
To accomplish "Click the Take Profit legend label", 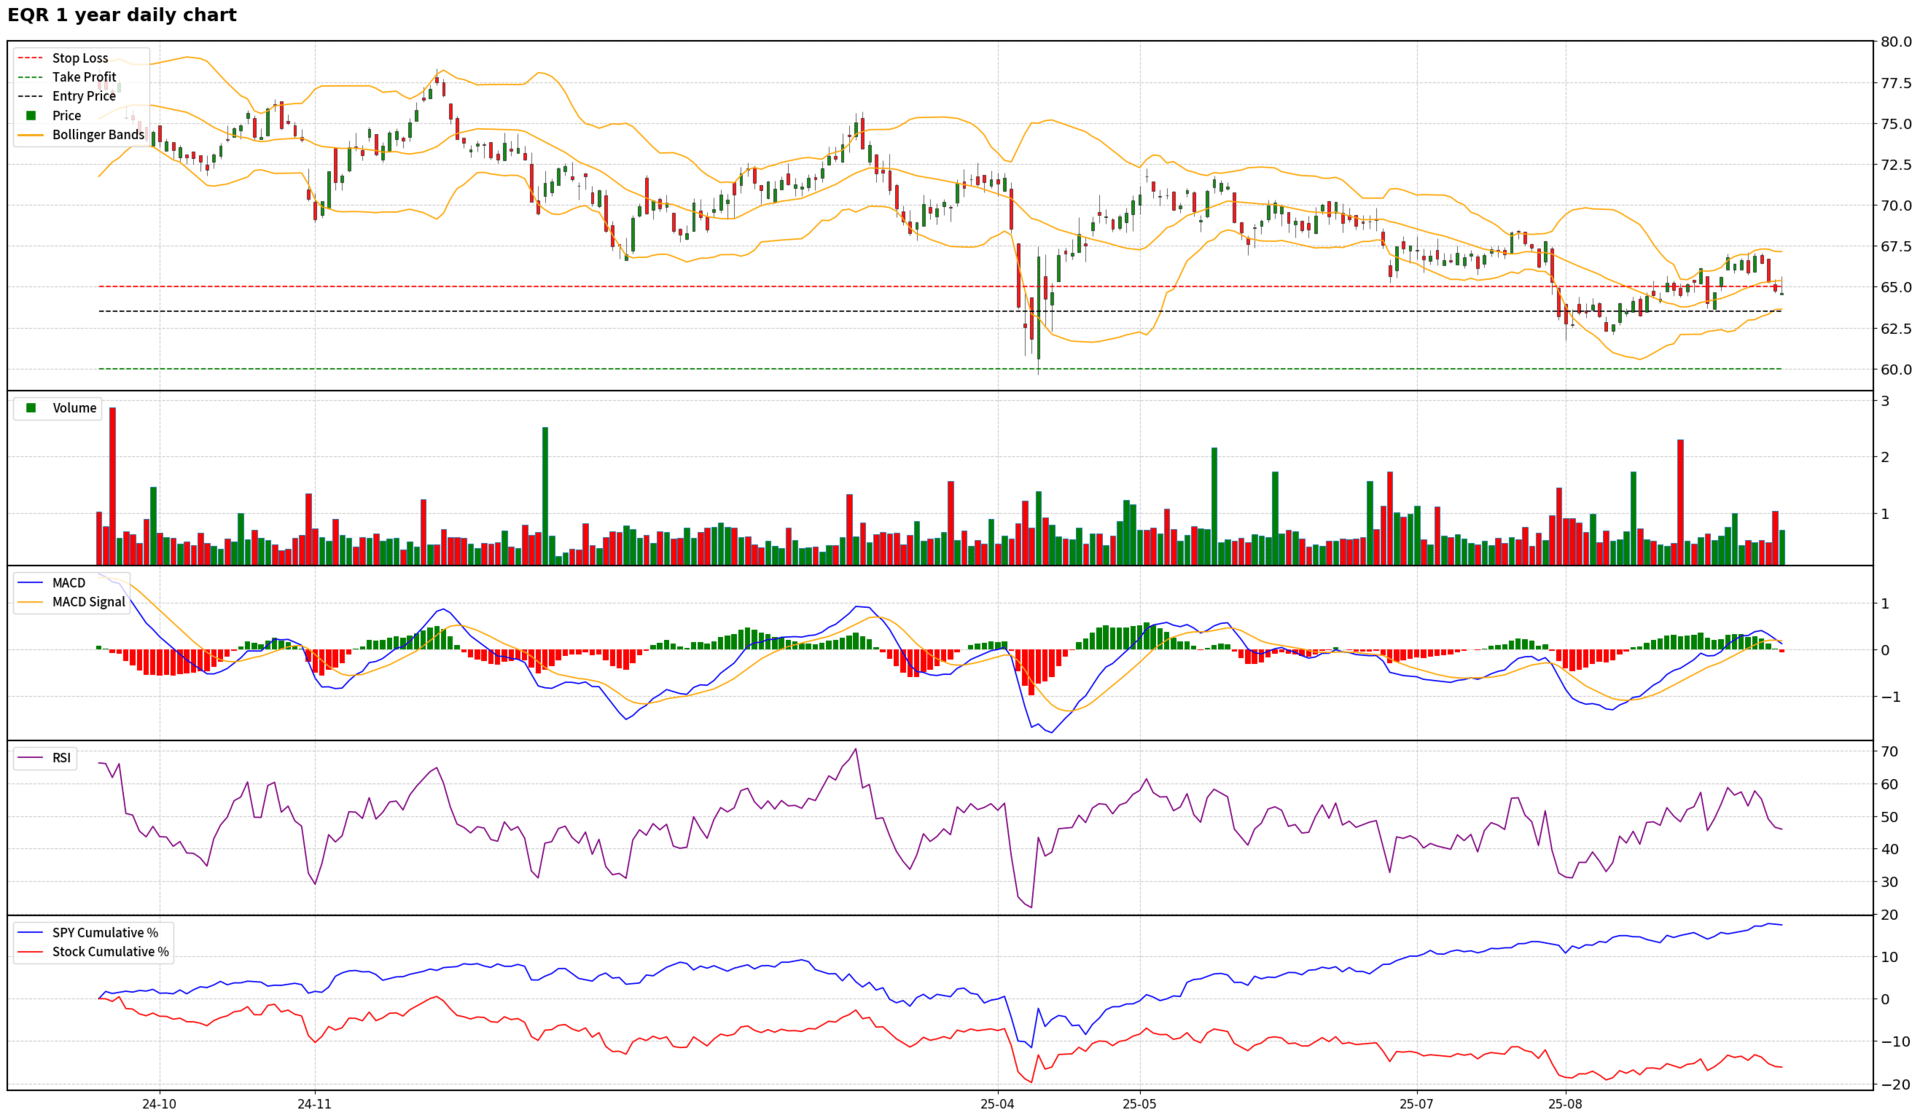I will pyautogui.click(x=84, y=77).
